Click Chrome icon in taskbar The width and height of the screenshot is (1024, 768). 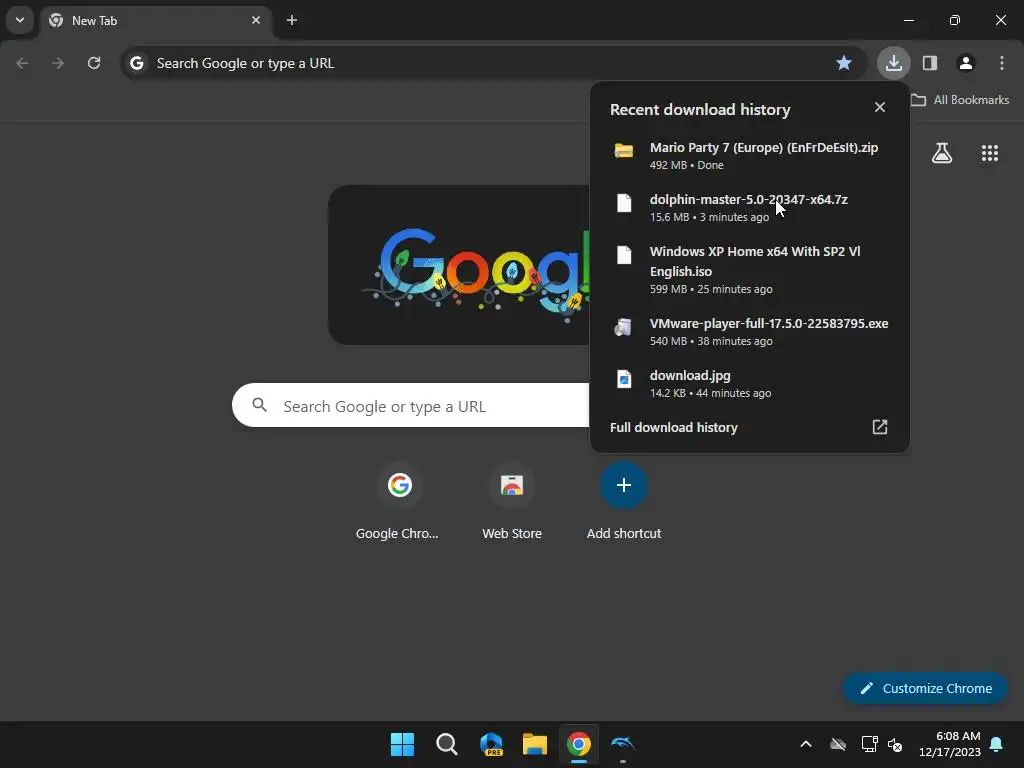579,744
